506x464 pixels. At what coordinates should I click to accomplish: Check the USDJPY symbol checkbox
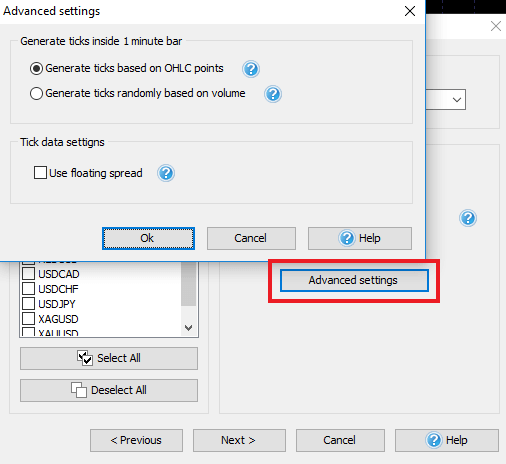click(x=28, y=304)
